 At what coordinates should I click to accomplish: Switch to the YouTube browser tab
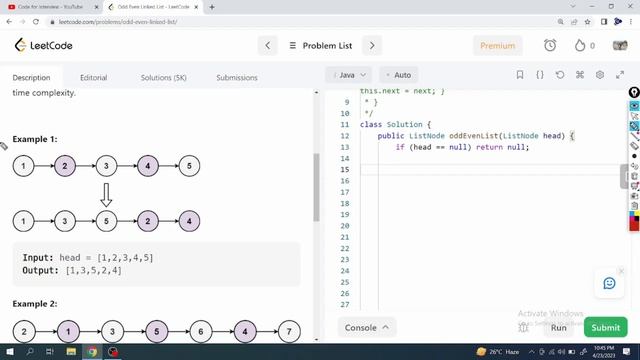point(50,7)
